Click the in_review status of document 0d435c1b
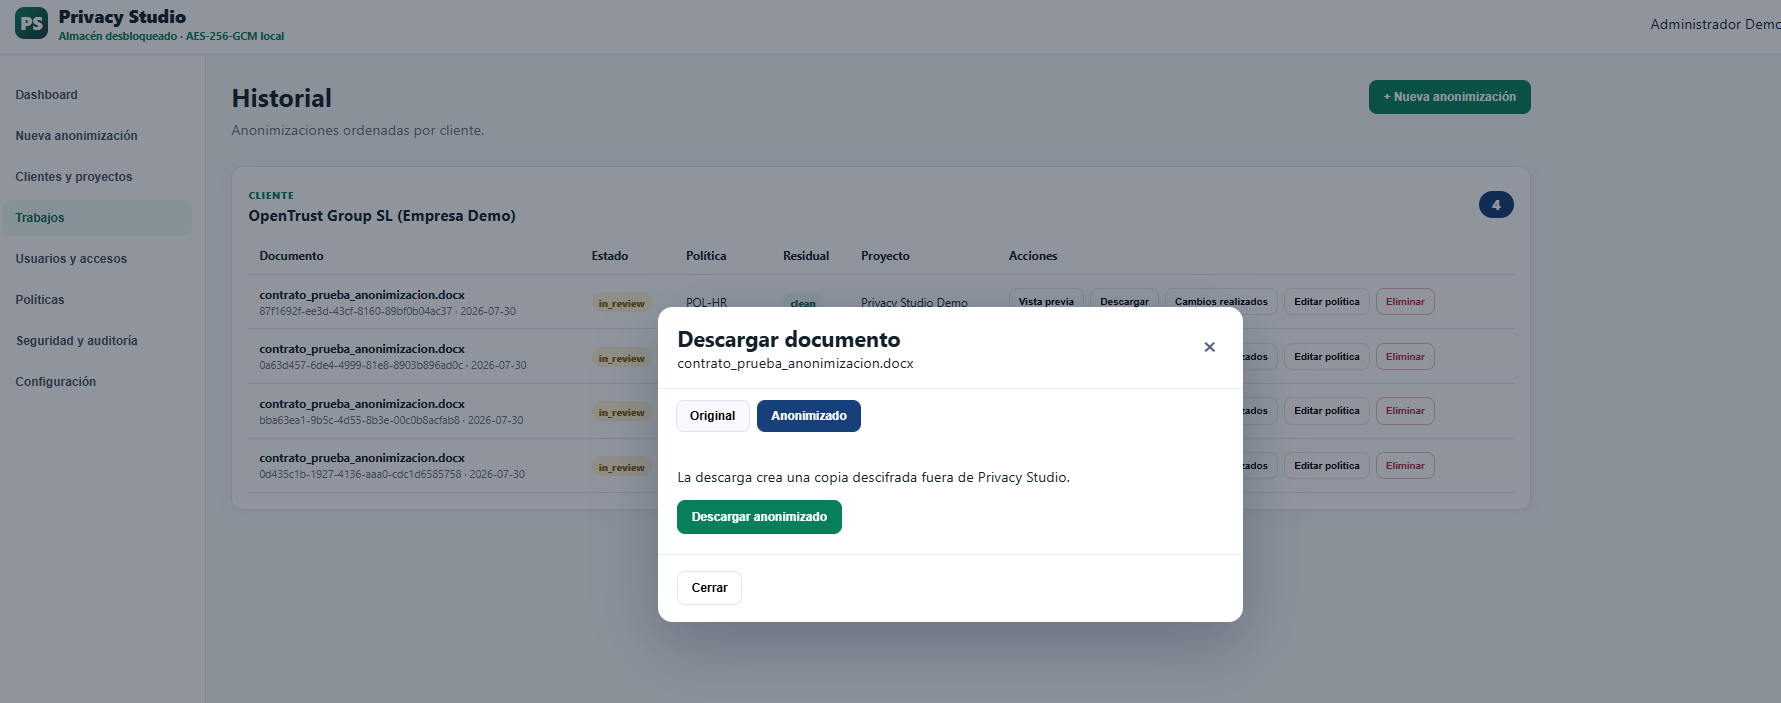1781x703 pixels. (621, 467)
